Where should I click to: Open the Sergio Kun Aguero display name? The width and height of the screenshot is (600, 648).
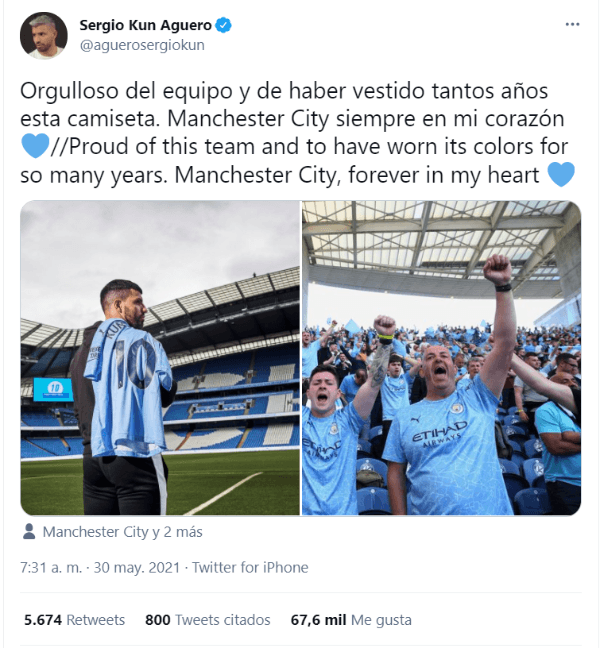tap(145, 25)
